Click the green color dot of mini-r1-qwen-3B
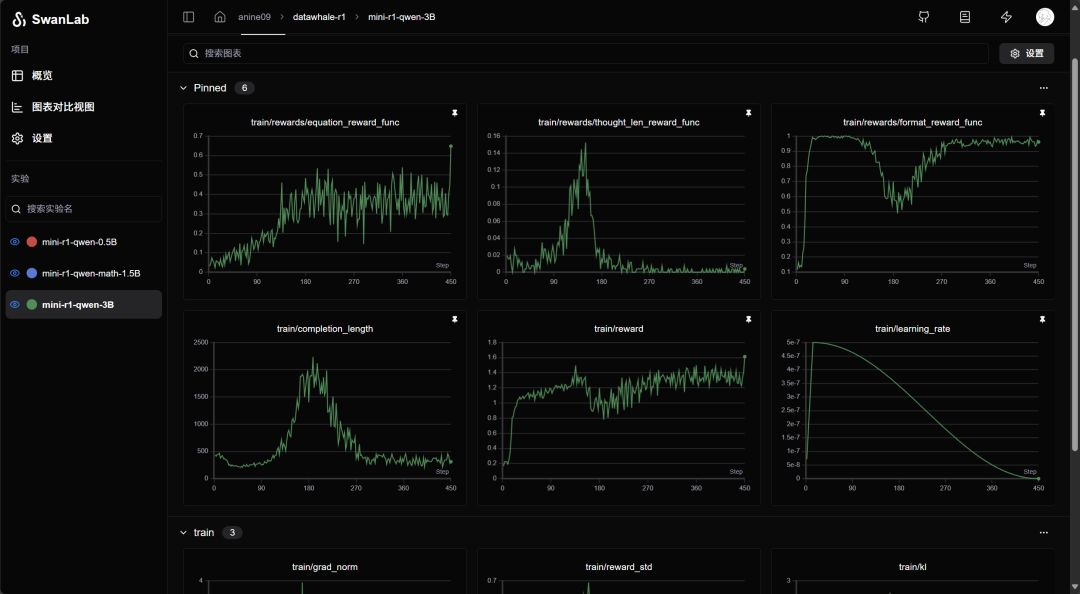The height and width of the screenshot is (594, 1080). tap(32, 305)
